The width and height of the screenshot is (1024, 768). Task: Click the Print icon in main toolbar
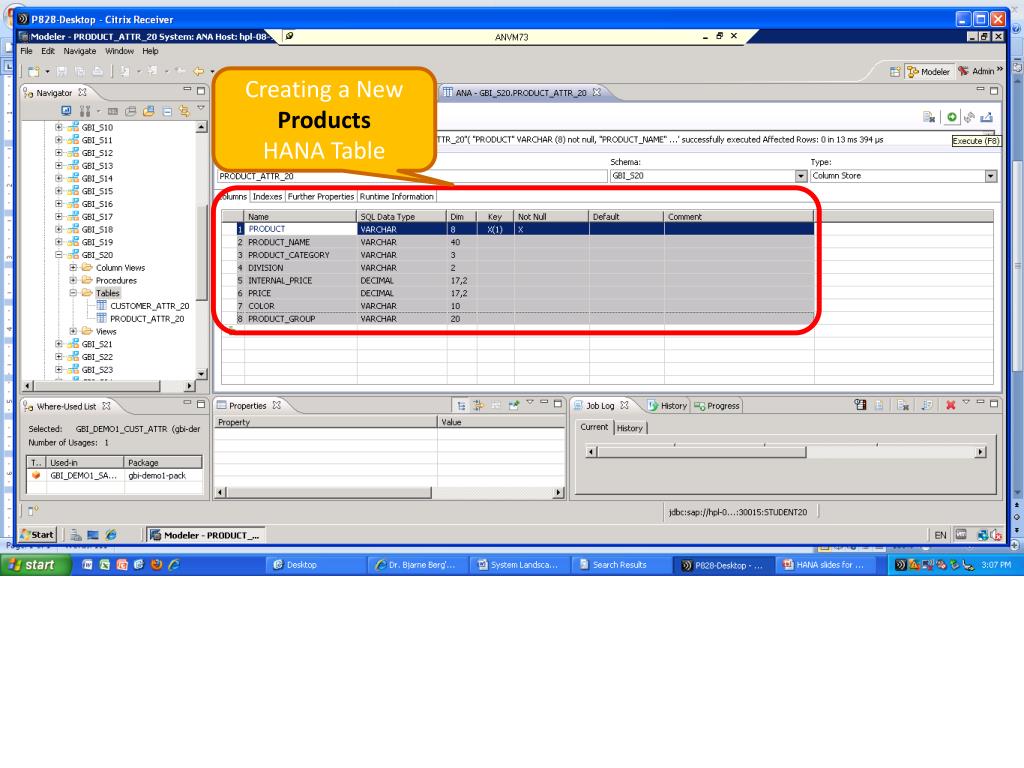point(97,71)
